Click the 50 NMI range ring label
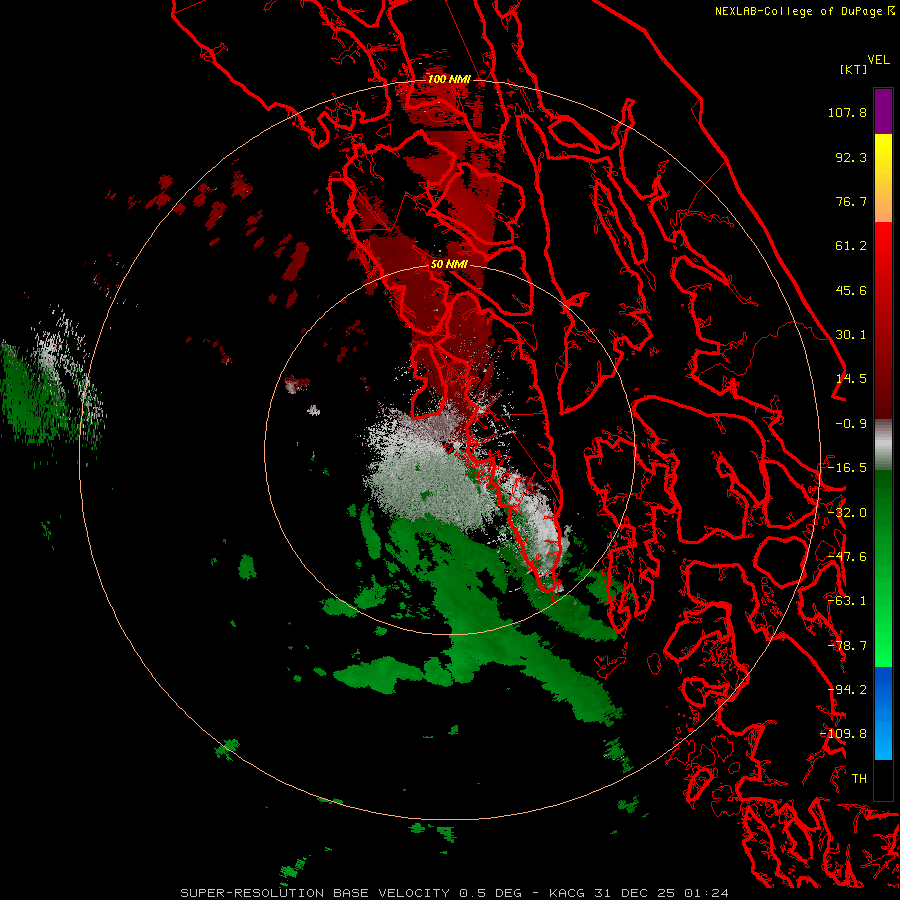Image resolution: width=900 pixels, height=900 pixels. (x=449, y=264)
